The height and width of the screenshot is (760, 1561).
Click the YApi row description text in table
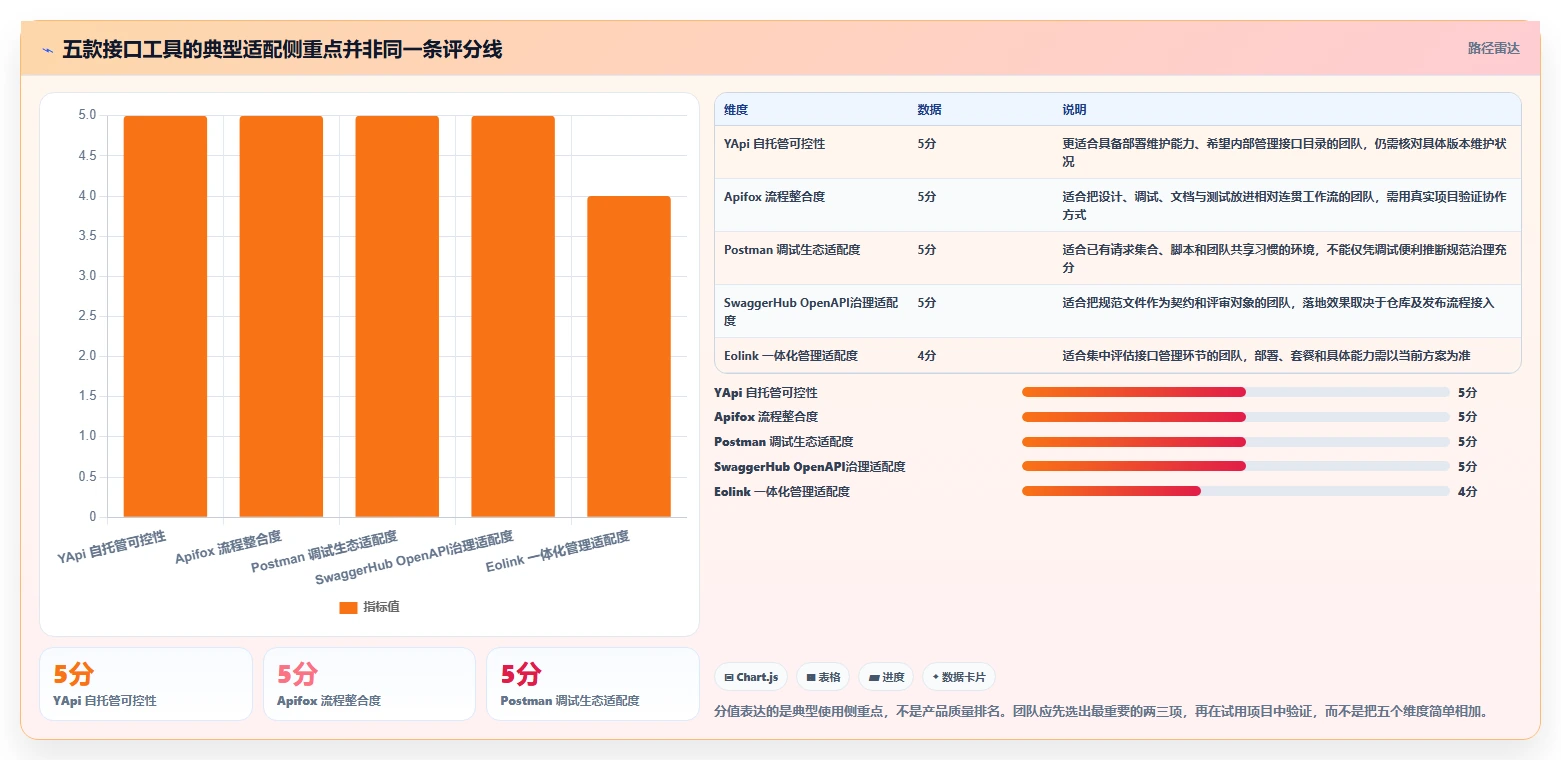click(x=1284, y=152)
